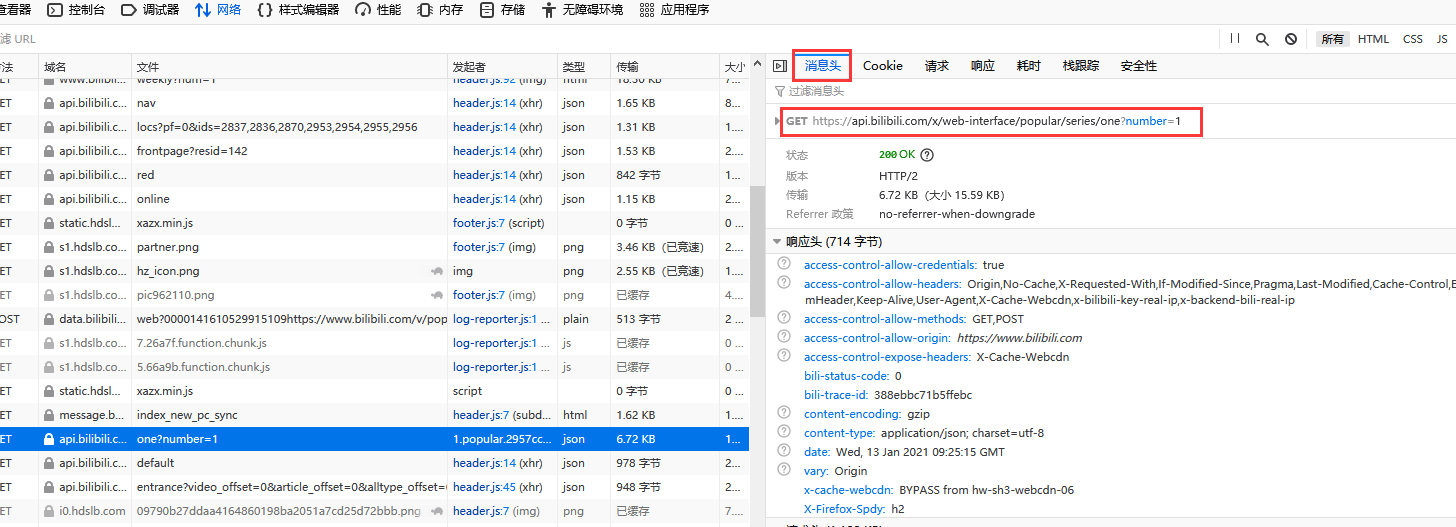Toggle the JS type filter
This screenshot has height=527, width=1456.
click(1442, 39)
